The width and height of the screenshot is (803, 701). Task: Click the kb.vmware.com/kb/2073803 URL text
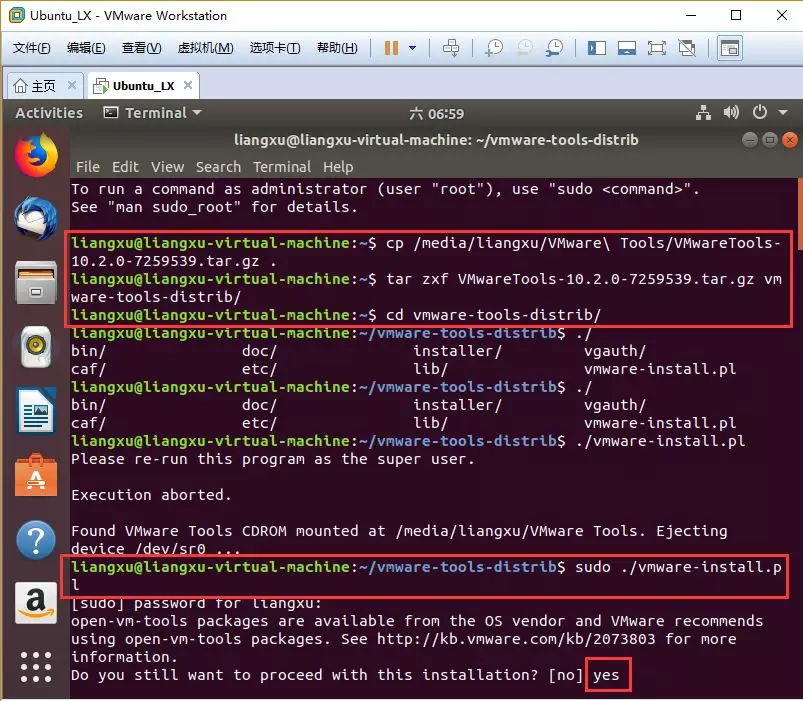click(x=516, y=639)
